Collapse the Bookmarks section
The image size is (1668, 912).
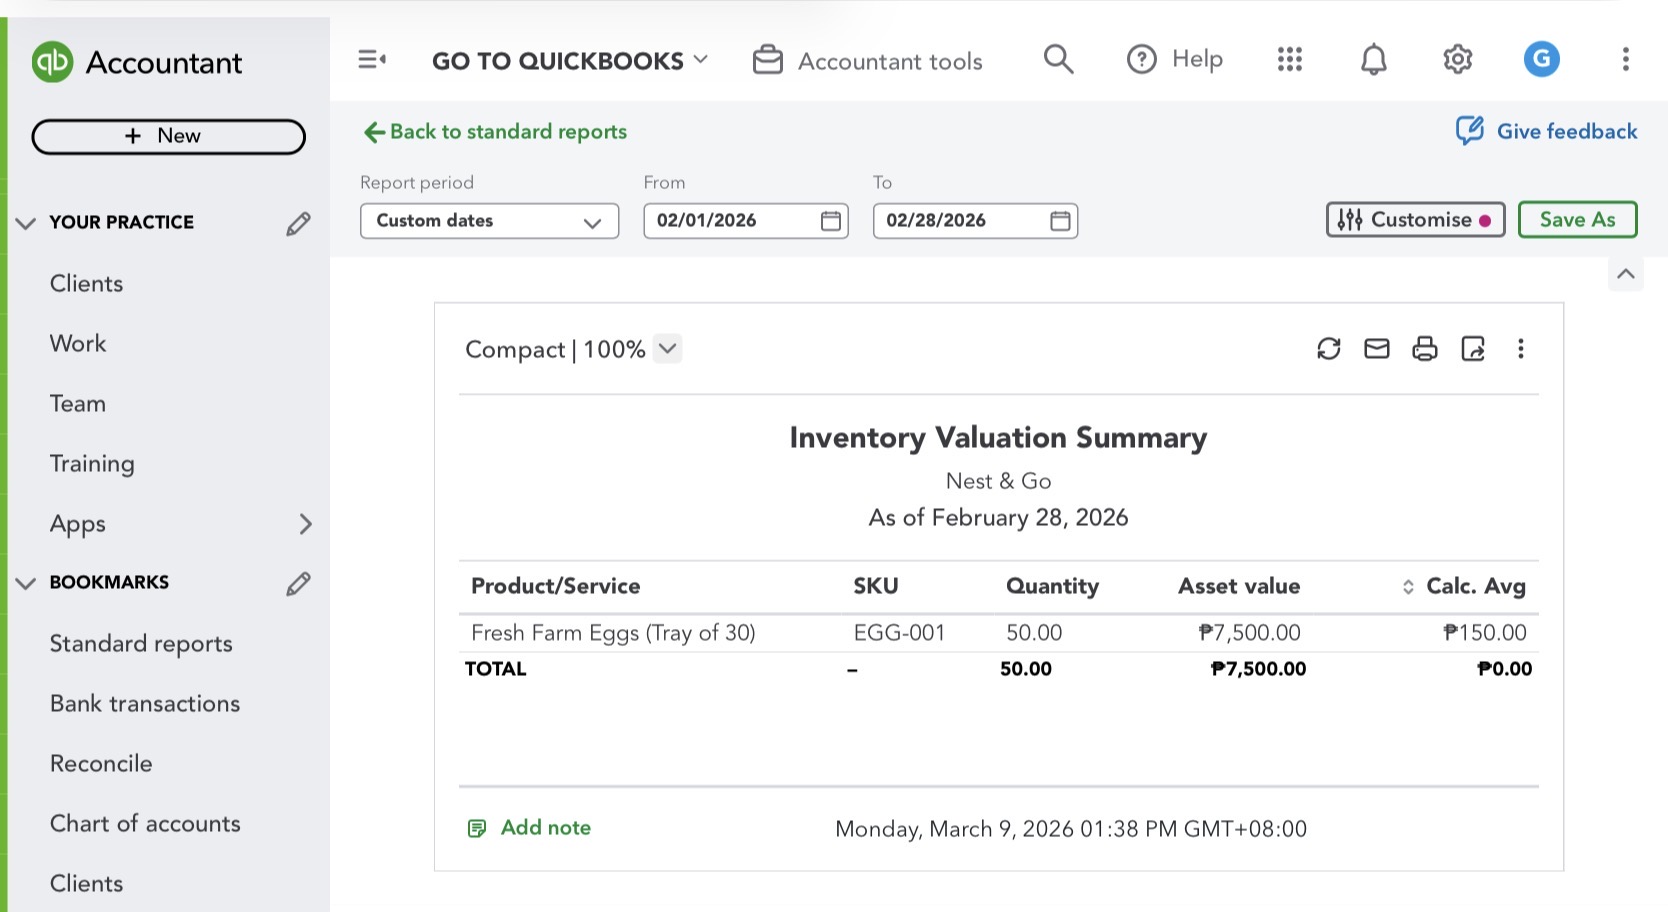pyautogui.click(x=26, y=583)
